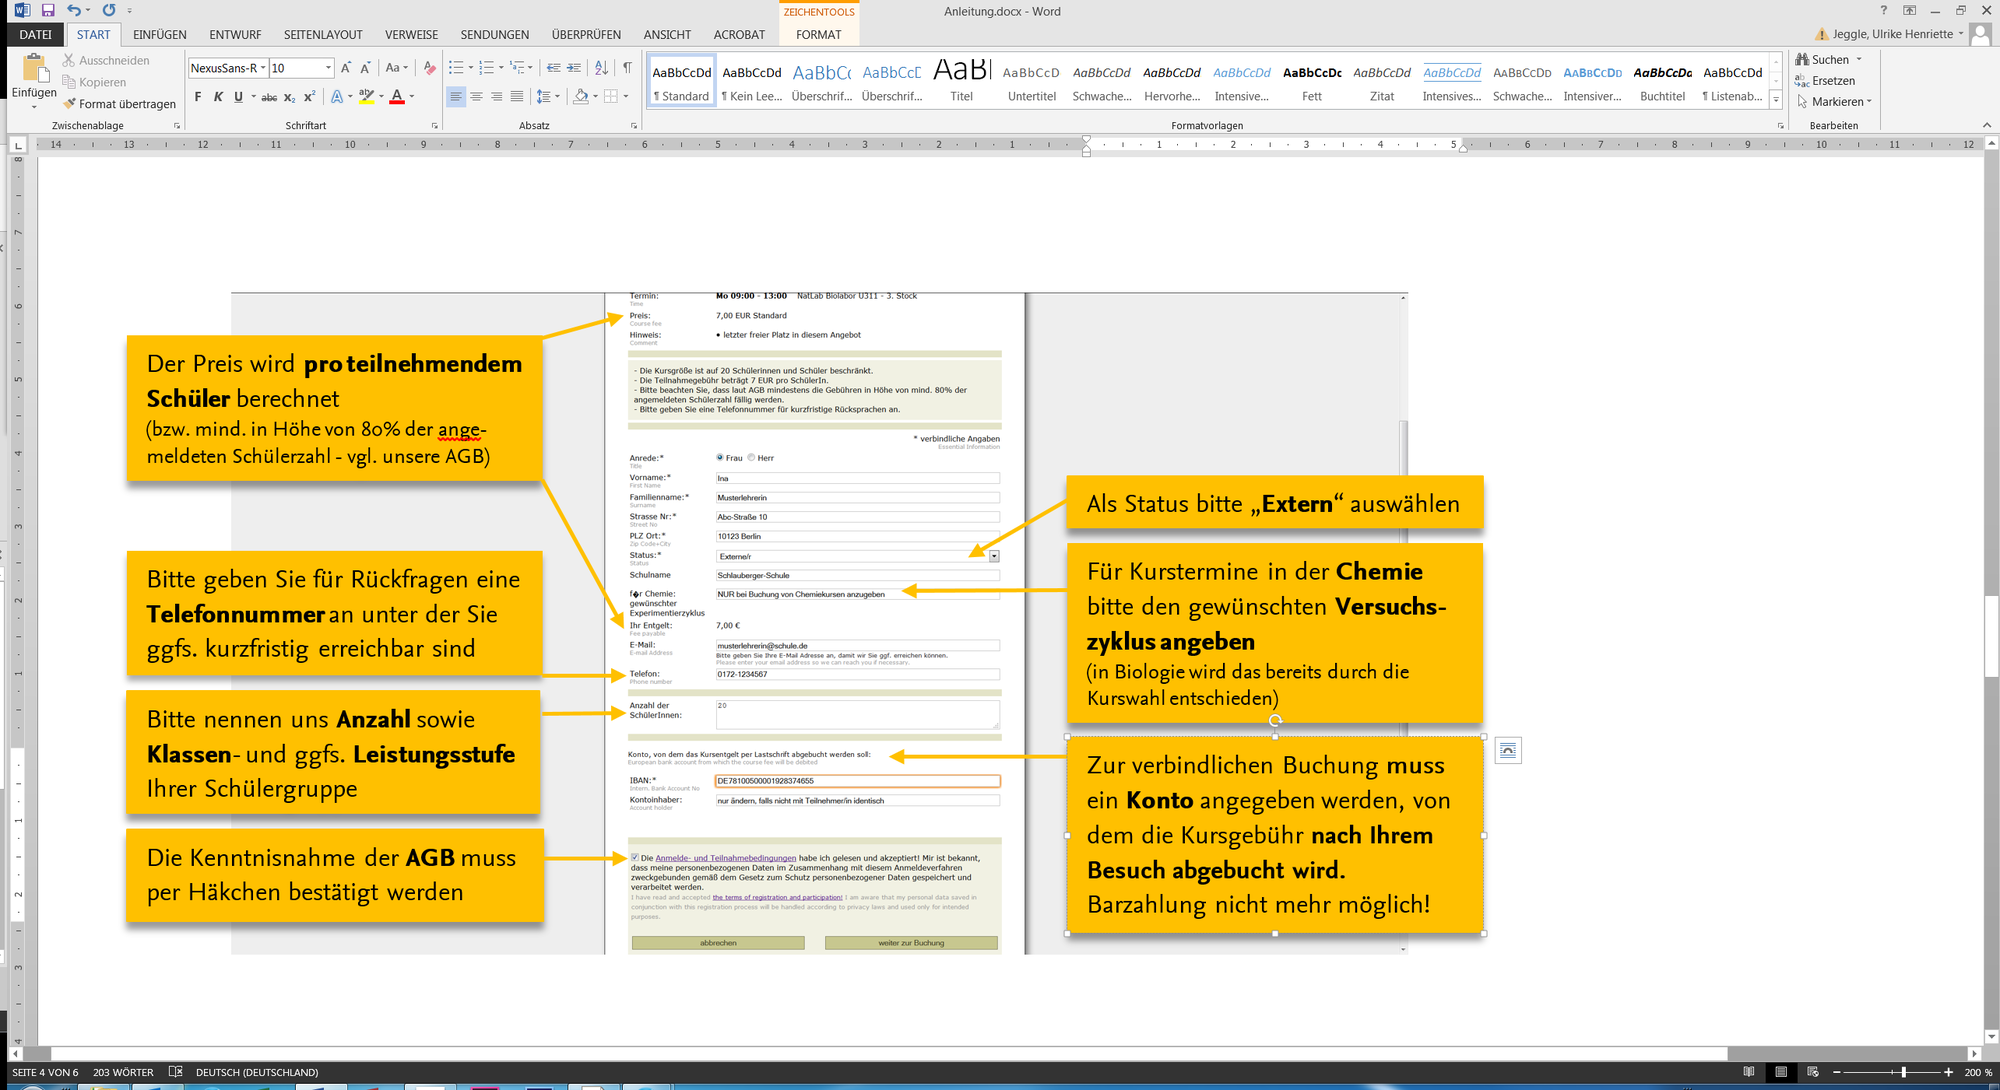
Task: Open the DATEI tab
Action: tap(36, 34)
